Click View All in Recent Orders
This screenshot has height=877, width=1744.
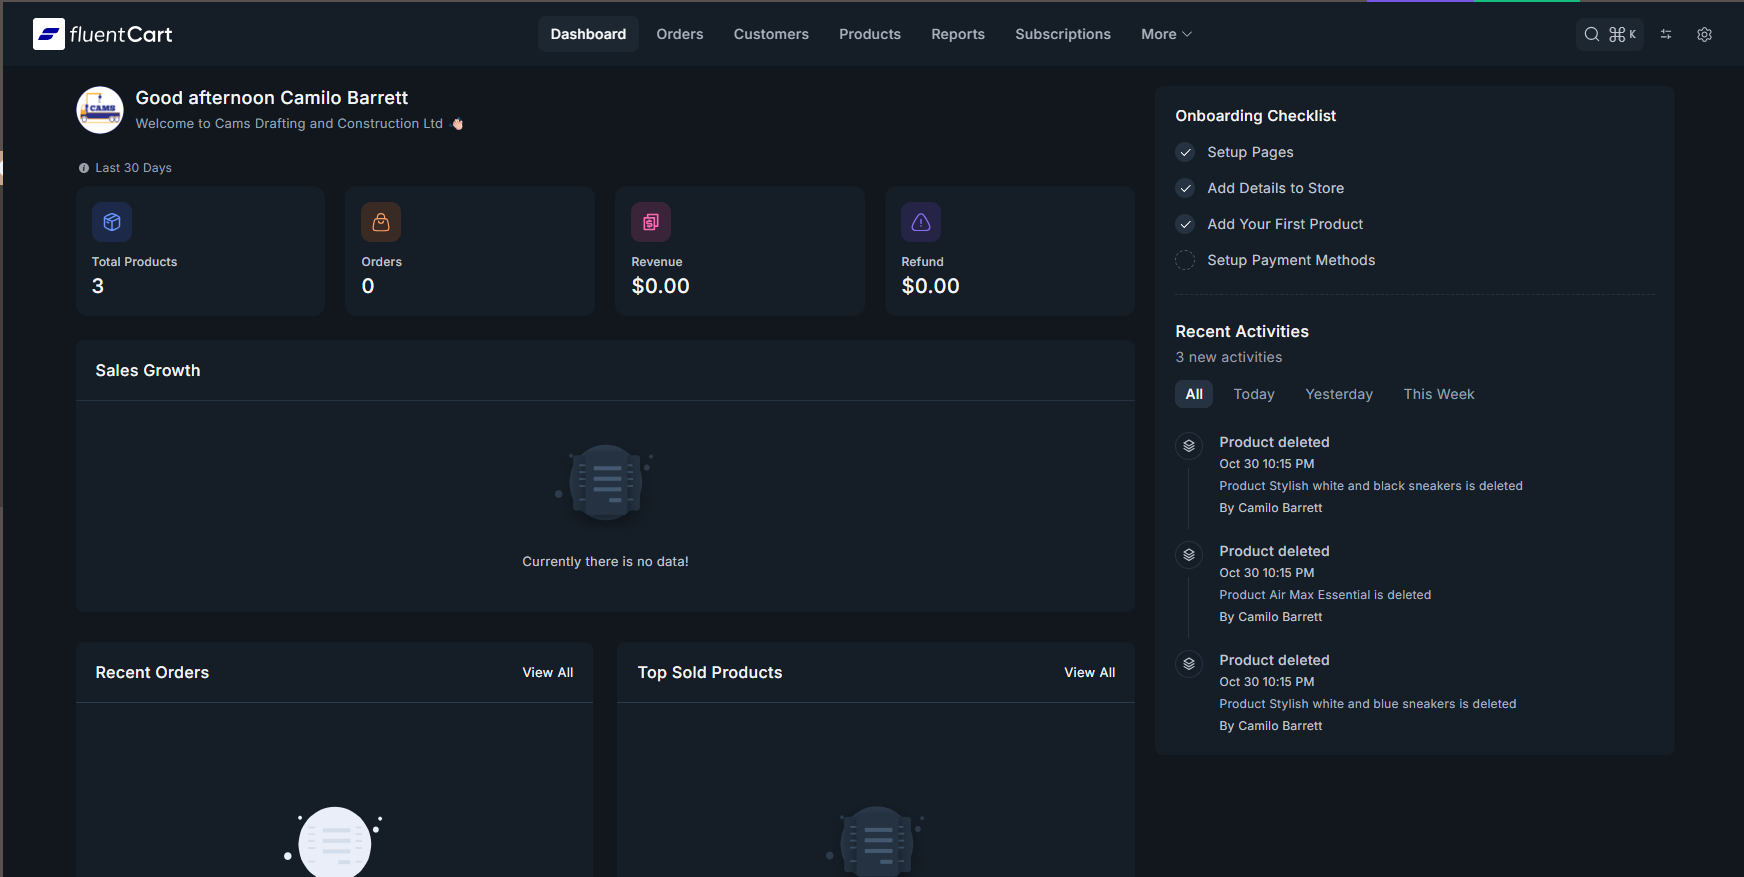pos(547,672)
